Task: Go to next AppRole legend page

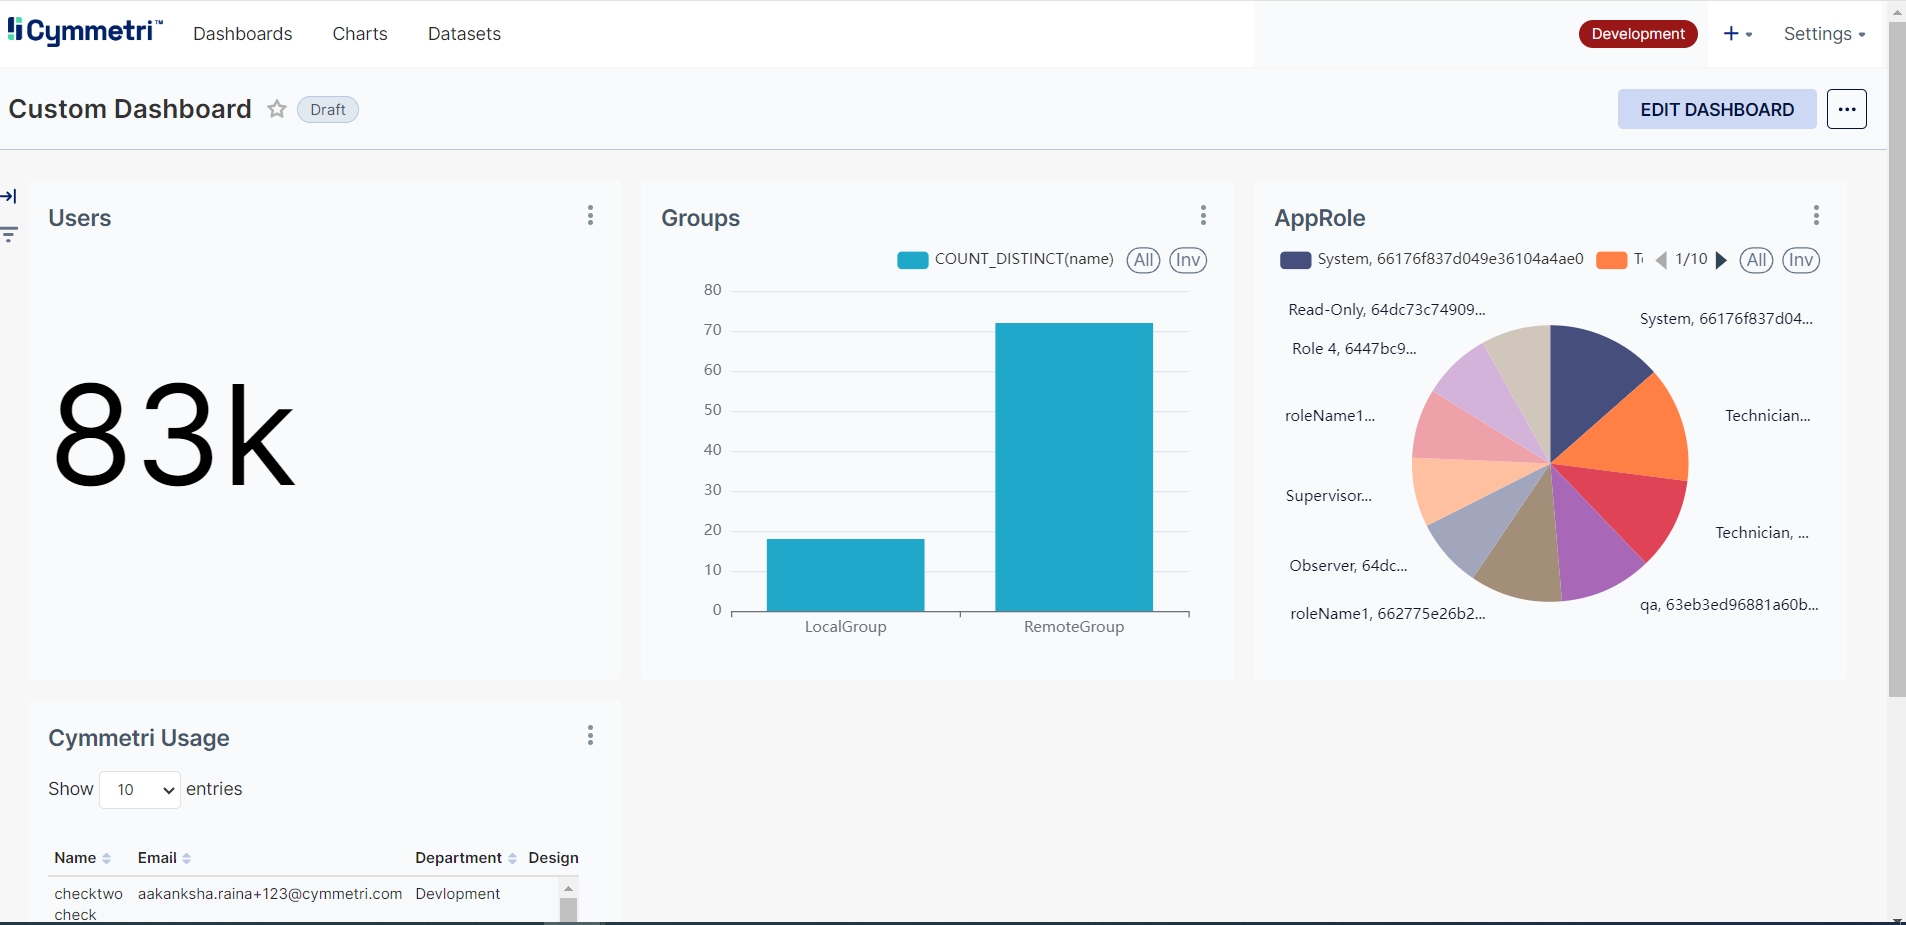Action: pyautogui.click(x=1721, y=260)
